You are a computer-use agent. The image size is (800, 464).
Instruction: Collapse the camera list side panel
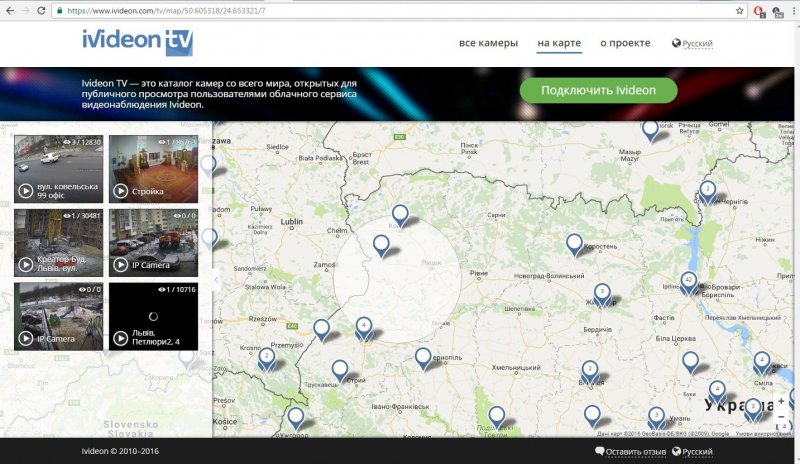218,279
